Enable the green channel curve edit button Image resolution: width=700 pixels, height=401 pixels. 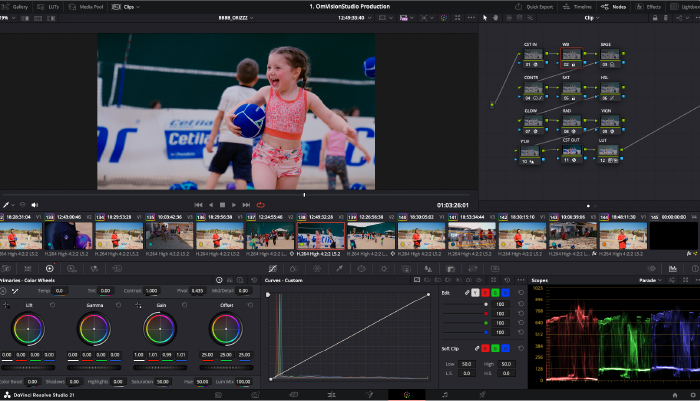point(495,293)
